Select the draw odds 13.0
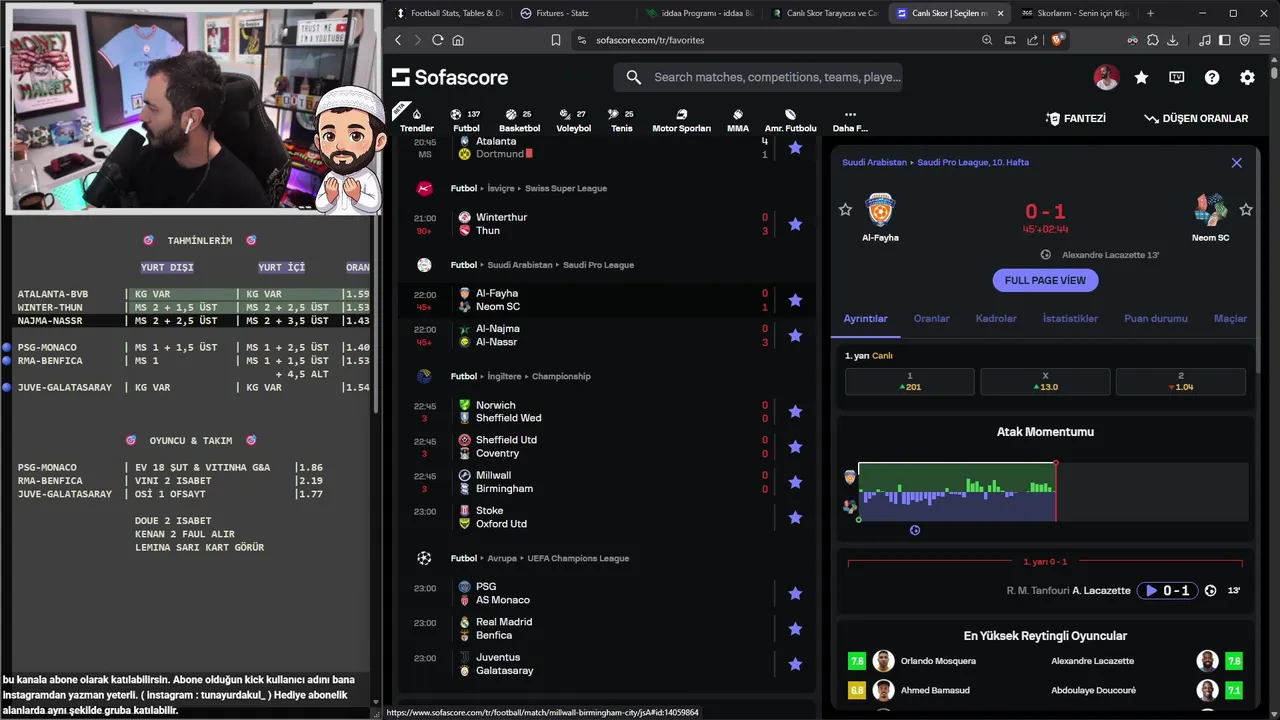1280x720 pixels. [x=1045, y=381]
